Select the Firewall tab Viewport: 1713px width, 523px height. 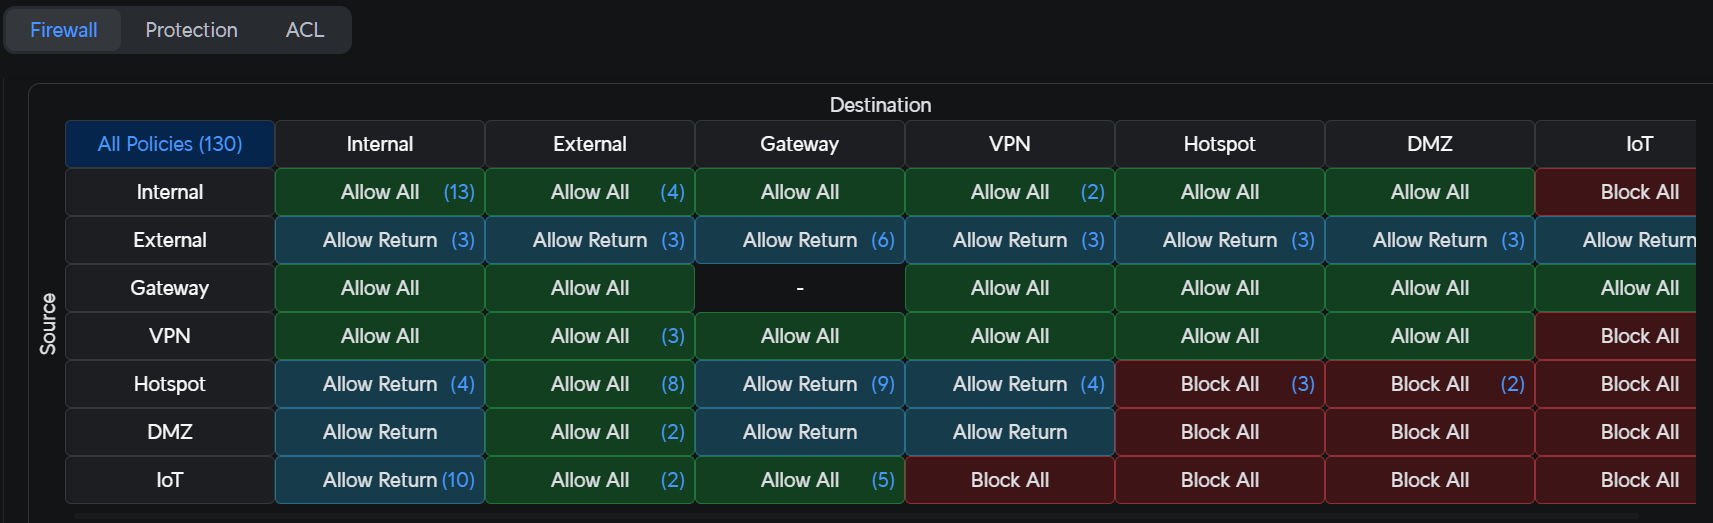64,30
